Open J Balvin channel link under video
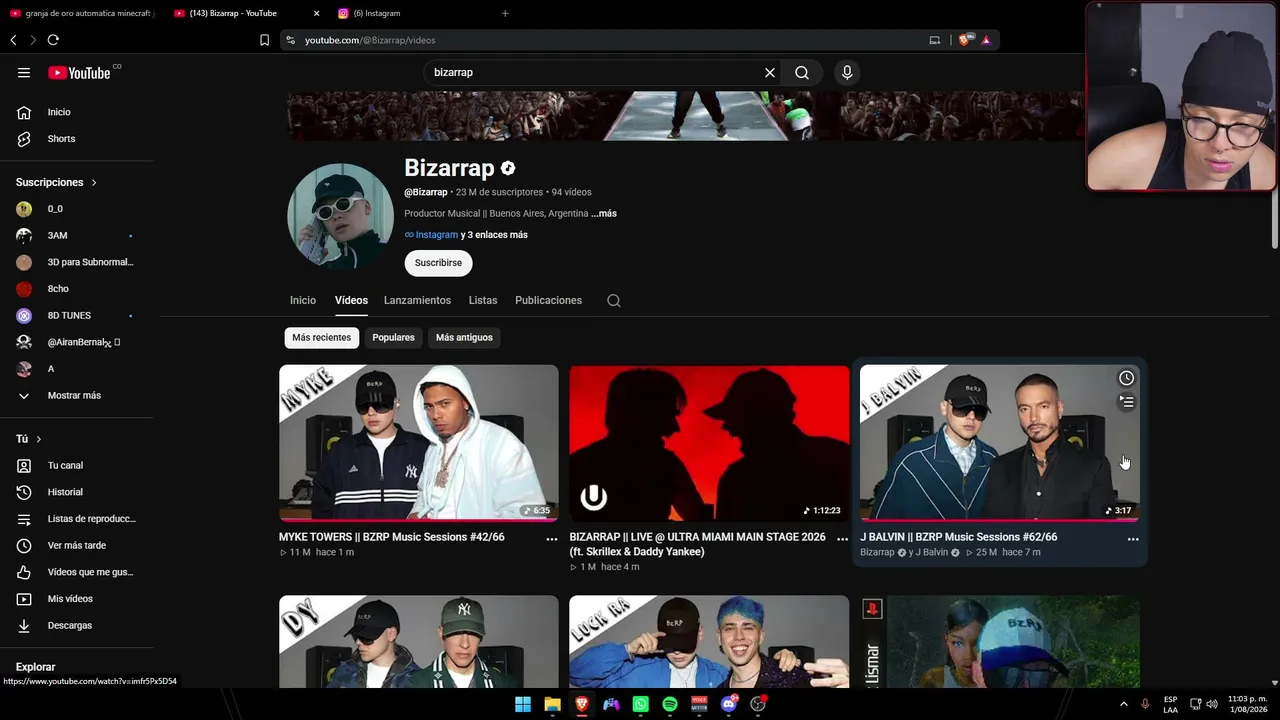The height and width of the screenshot is (720, 1280). [x=931, y=552]
